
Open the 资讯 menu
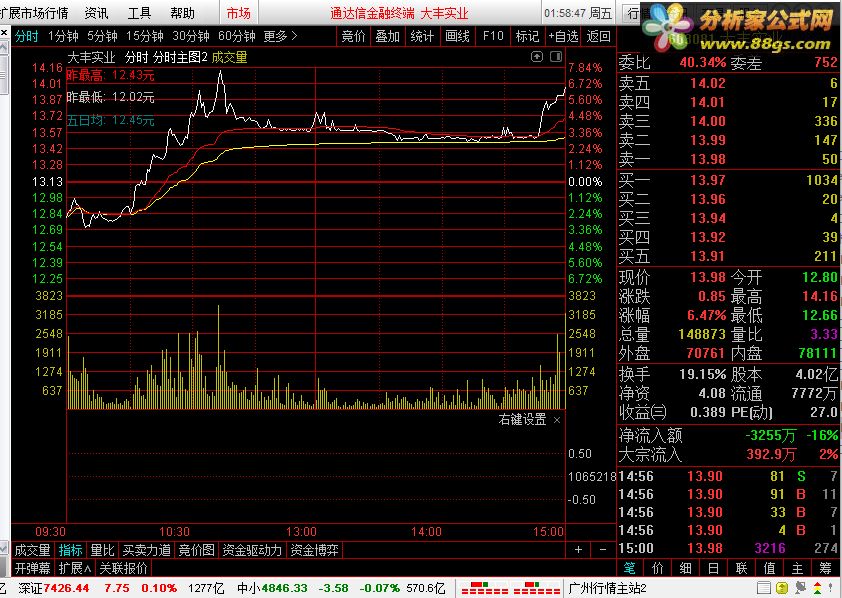tap(96, 13)
